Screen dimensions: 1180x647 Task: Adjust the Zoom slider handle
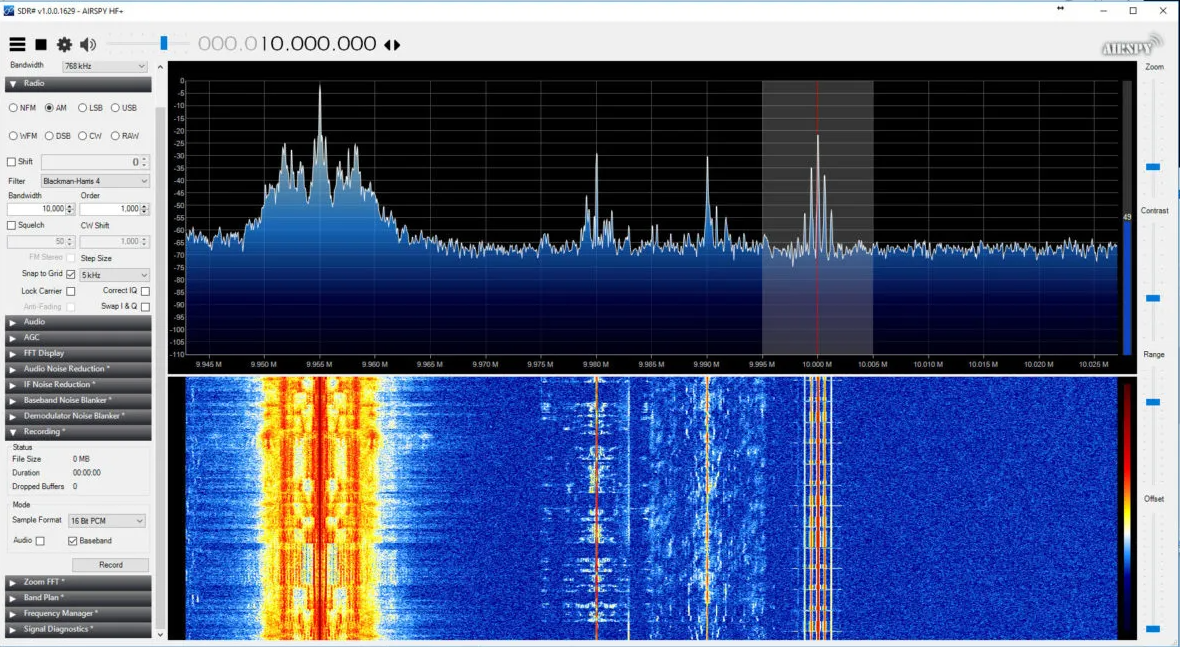1153,167
